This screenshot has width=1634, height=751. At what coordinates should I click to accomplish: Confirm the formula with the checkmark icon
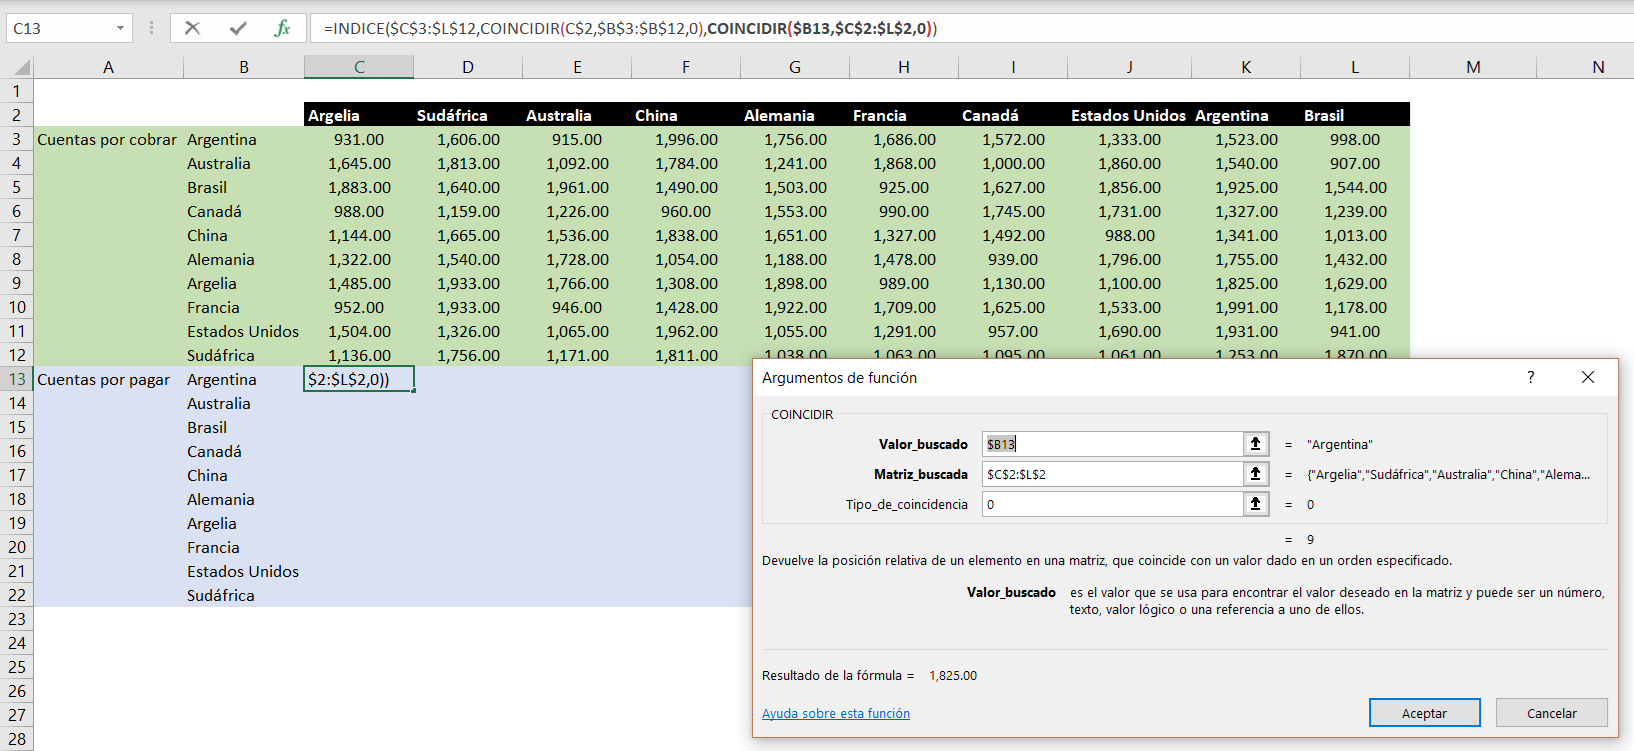[238, 28]
